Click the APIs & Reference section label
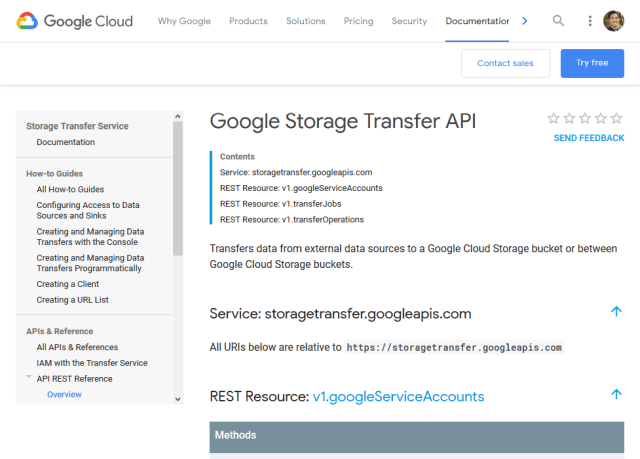 tap(60, 331)
